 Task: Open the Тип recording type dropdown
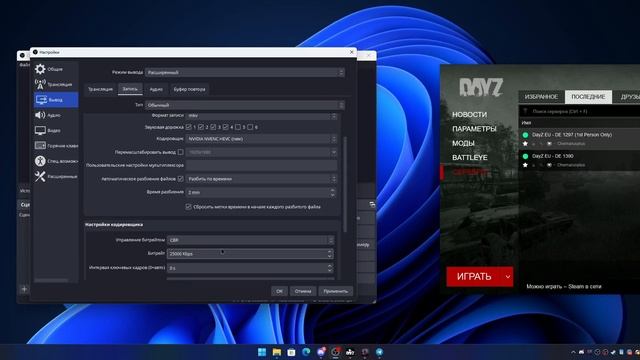tap(245, 105)
